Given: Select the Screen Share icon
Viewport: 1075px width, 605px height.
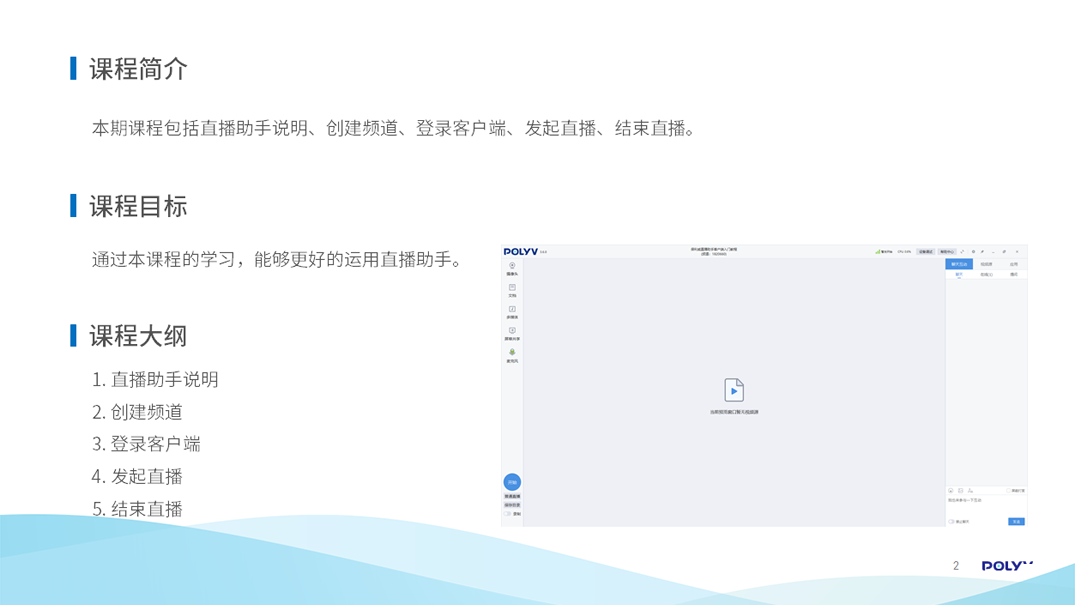Looking at the screenshot, I should (512, 332).
